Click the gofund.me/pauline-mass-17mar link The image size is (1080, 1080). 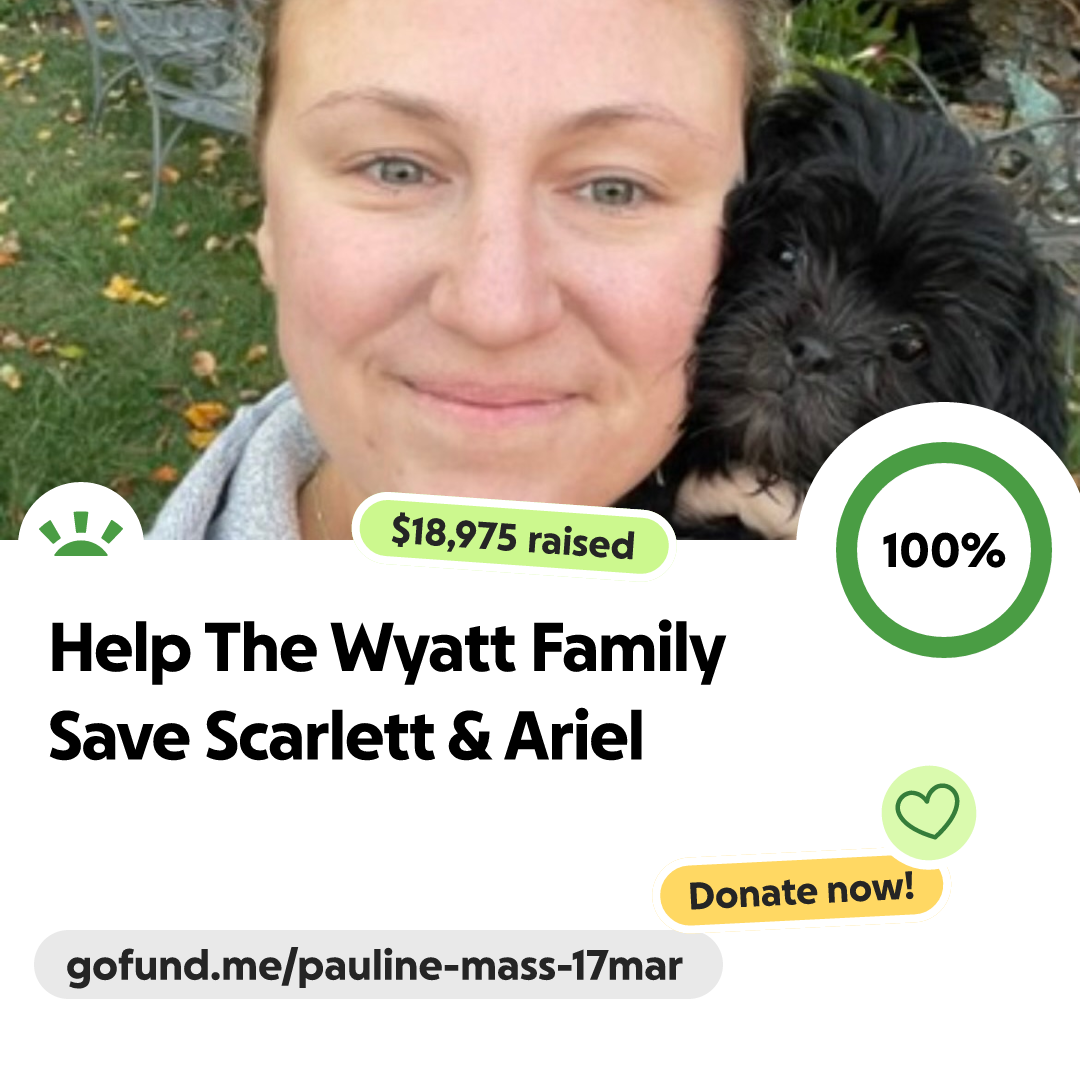[x=377, y=965]
